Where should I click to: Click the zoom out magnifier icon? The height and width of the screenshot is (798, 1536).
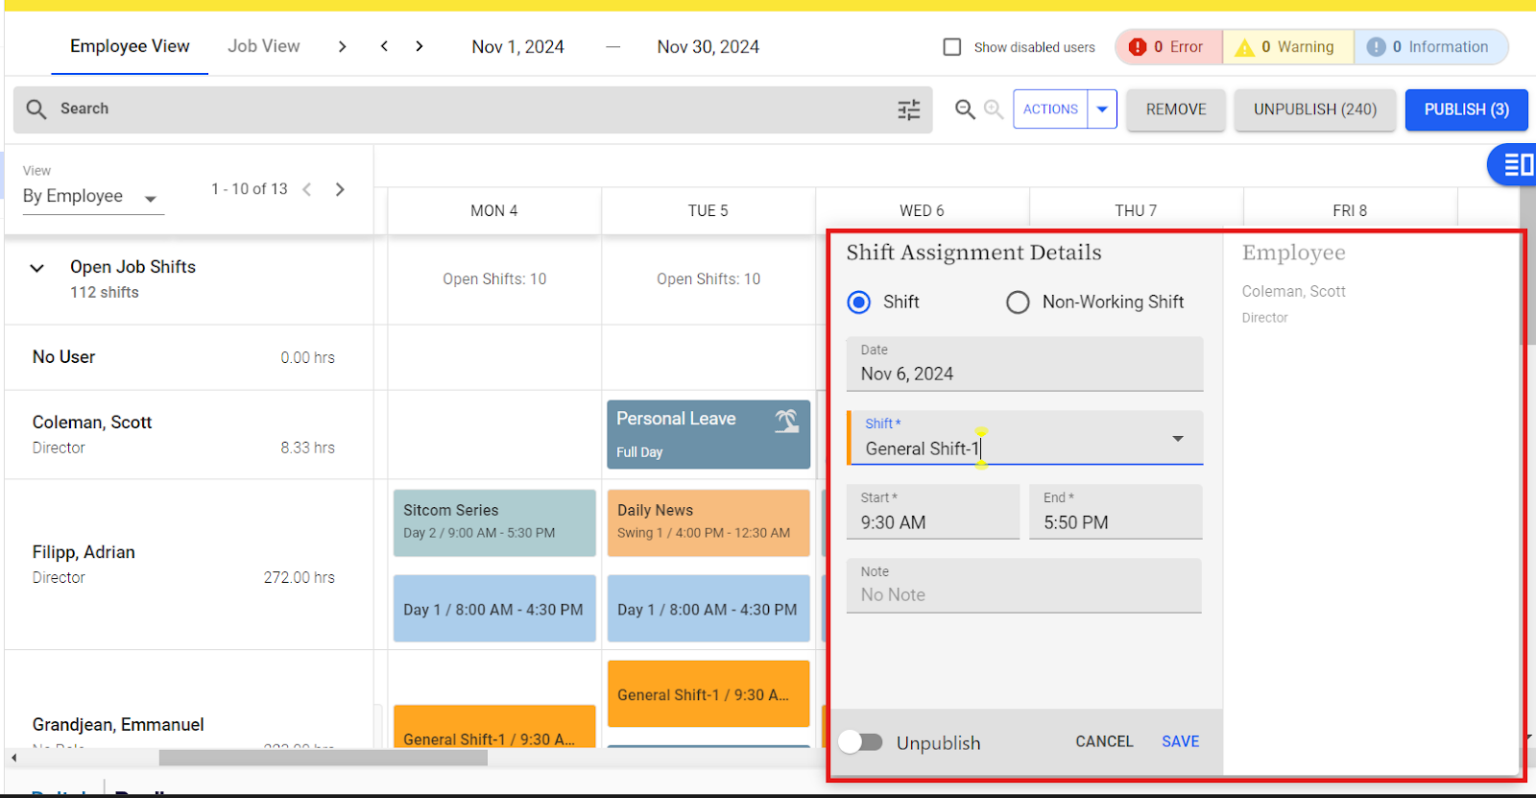(x=964, y=109)
